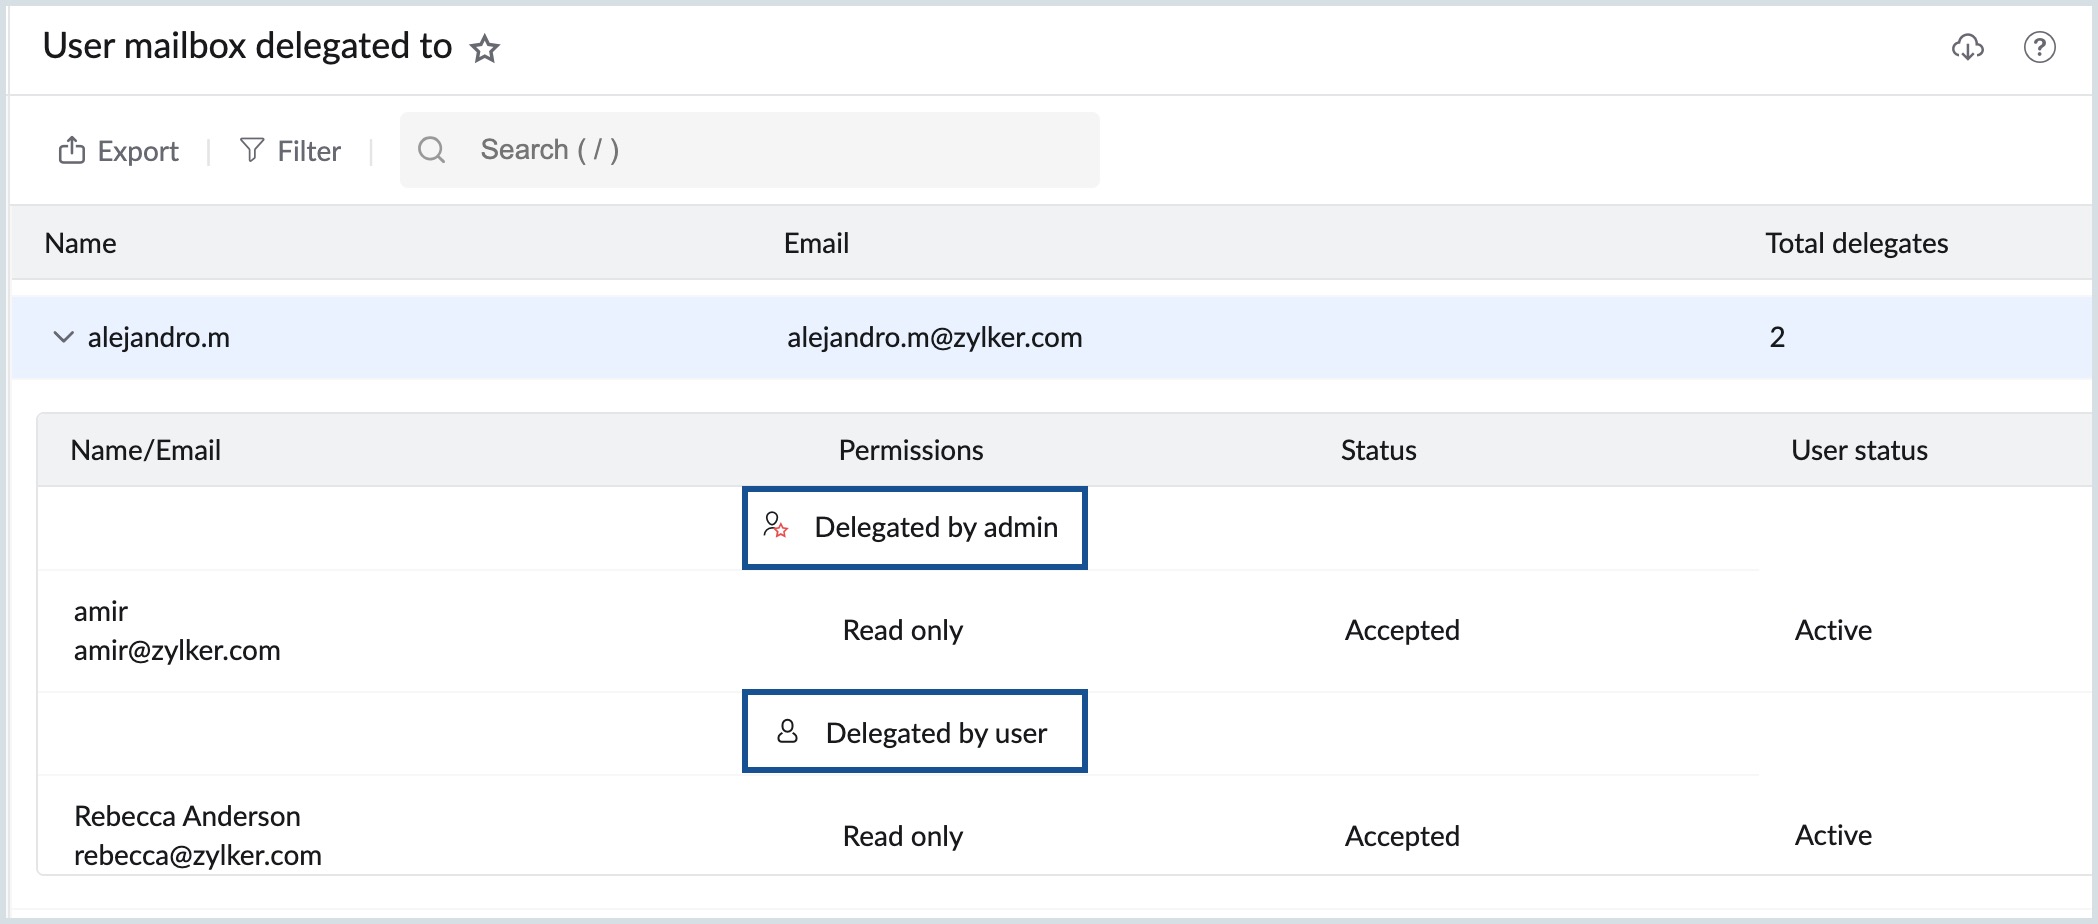Viewport: 2098px width, 924px height.
Task: Click the Delegated by admin icon
Action: (776, 526)
